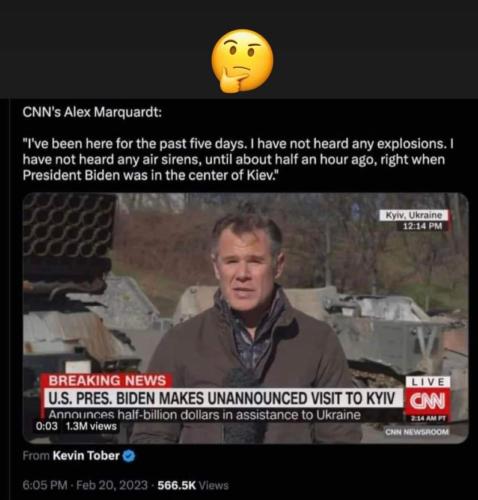Viewport: 478px width, 500px height.
Task: Click the 2:14 AM PT time tag
Action: pyautogui.click(x=428, y=418)
